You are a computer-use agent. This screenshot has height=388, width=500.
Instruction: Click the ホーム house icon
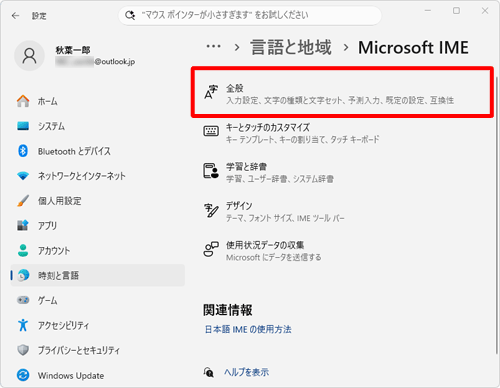tap(23, 101)
